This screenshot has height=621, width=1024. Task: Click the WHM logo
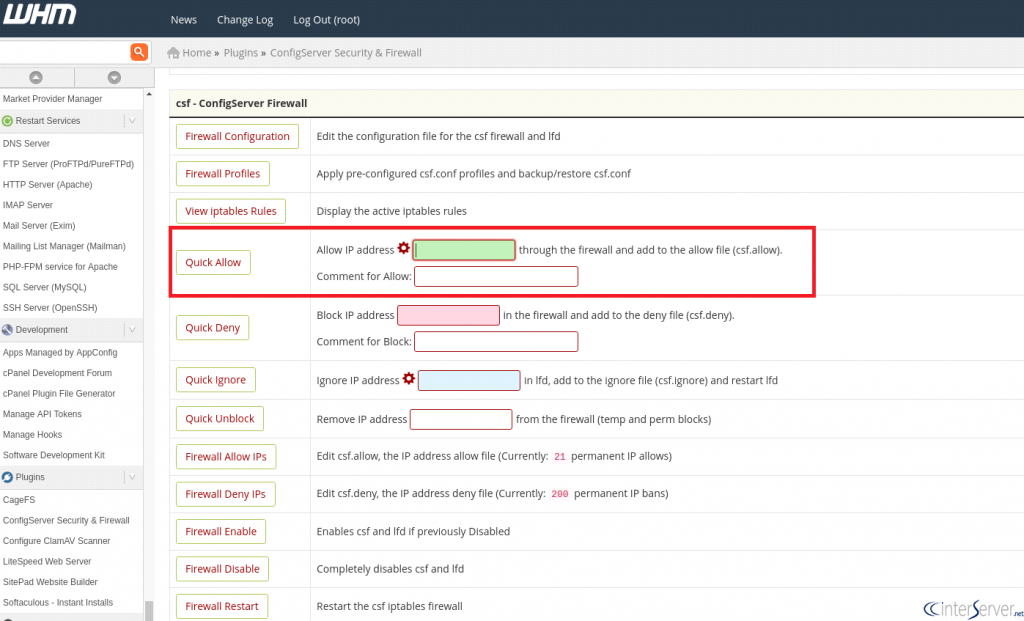tap(39, 14)
